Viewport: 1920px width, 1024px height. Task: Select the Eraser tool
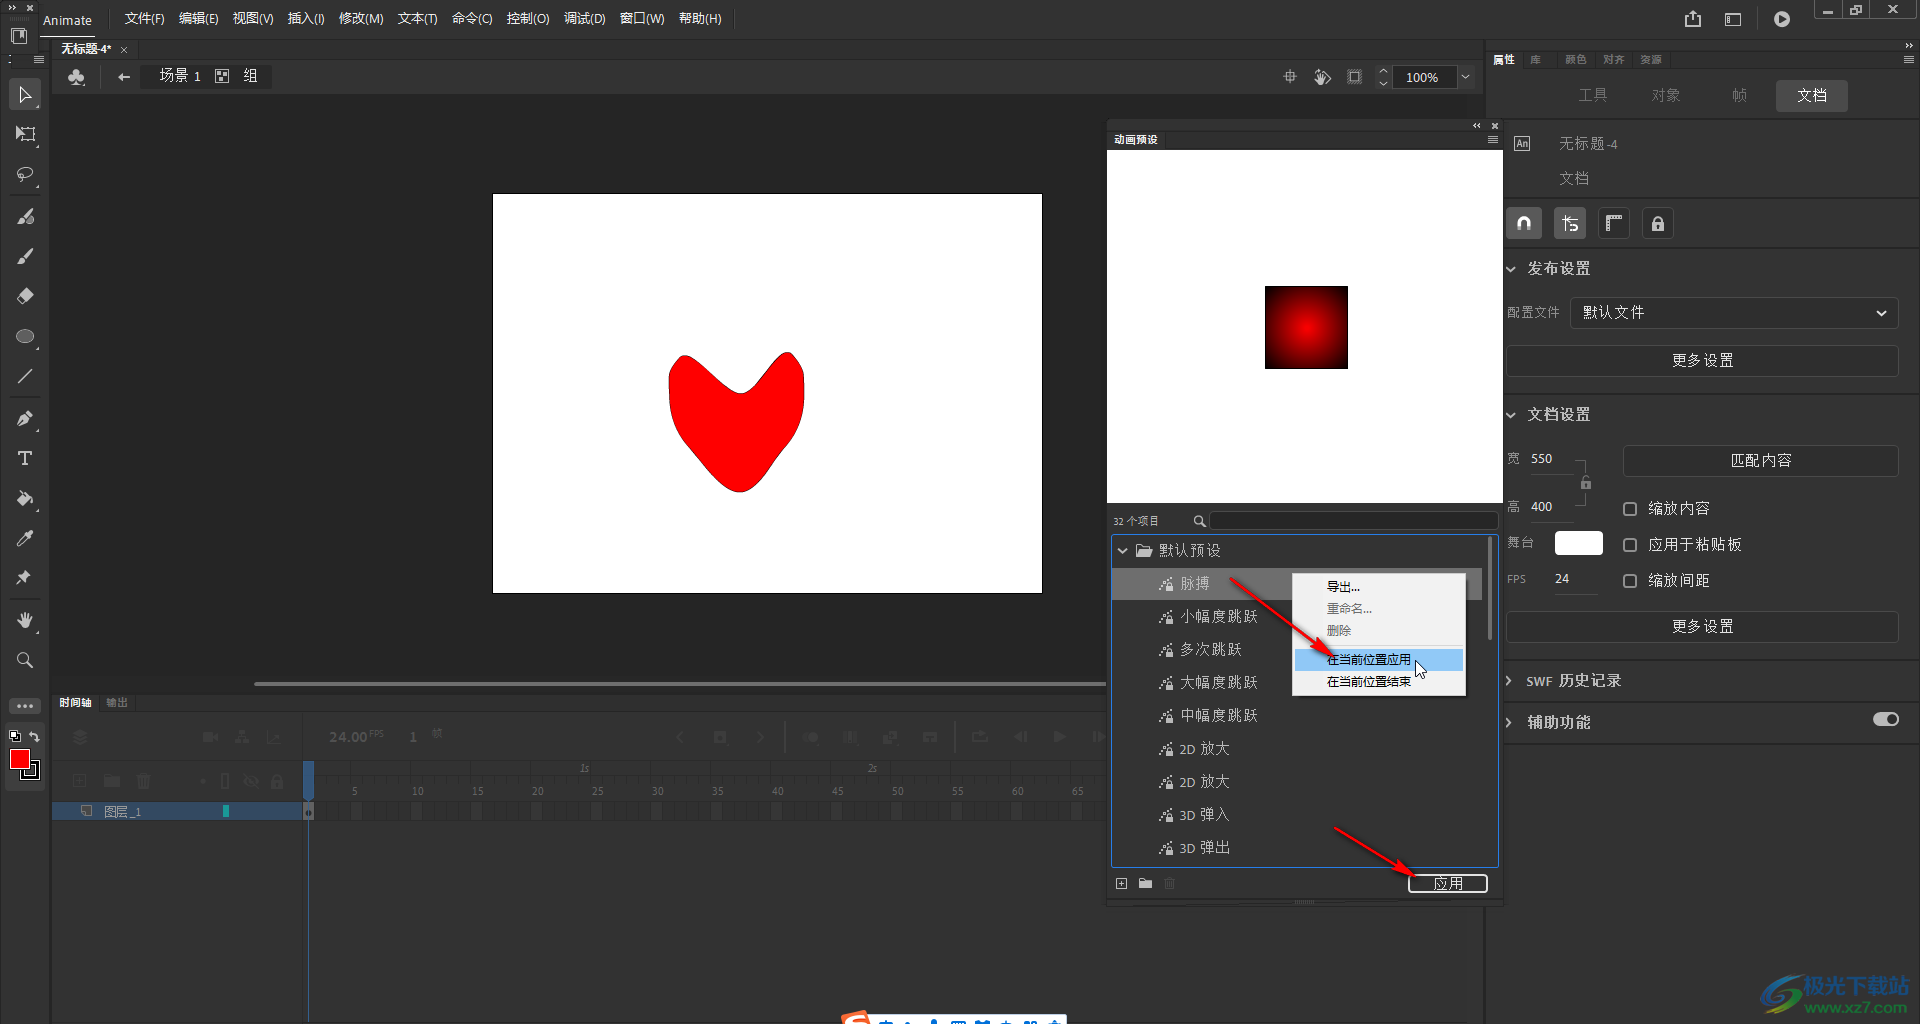[x=25, y=296]
